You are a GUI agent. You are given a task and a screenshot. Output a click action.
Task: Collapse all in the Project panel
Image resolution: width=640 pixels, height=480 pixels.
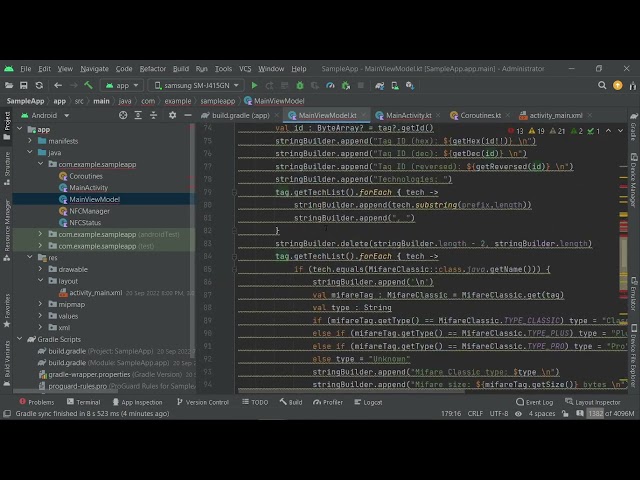153,116
